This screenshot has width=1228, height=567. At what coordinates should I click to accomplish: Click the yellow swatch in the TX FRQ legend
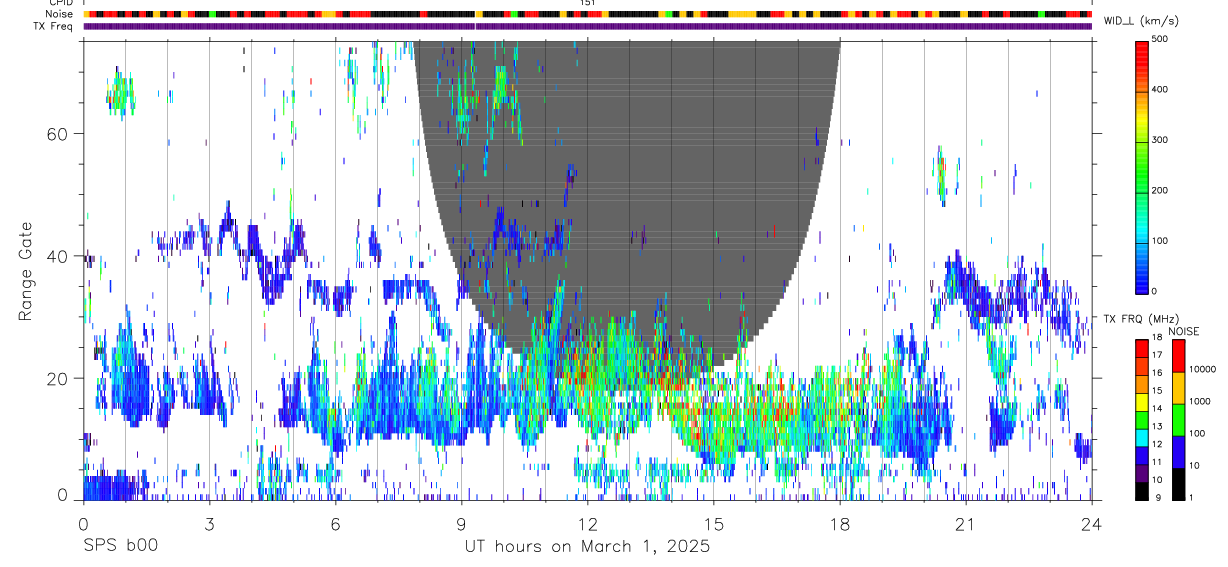pos(1141,402)
